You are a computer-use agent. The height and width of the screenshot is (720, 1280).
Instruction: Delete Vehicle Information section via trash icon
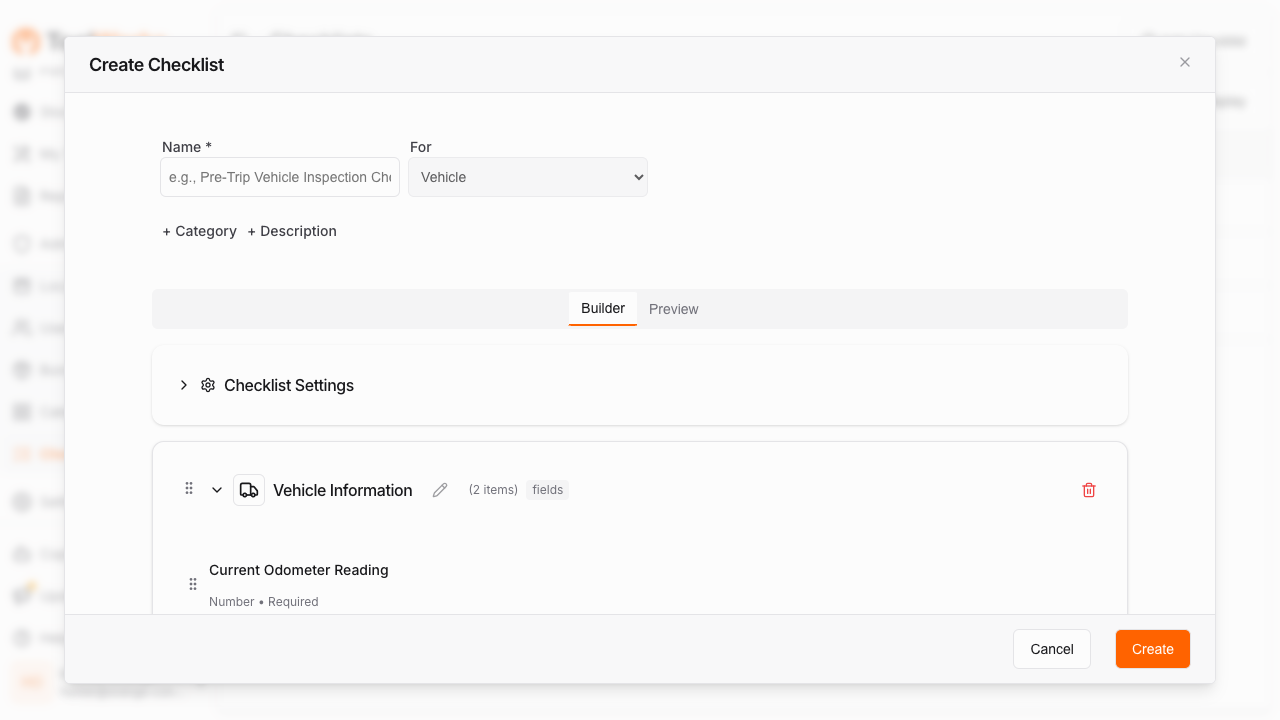tap(1089, 490)
